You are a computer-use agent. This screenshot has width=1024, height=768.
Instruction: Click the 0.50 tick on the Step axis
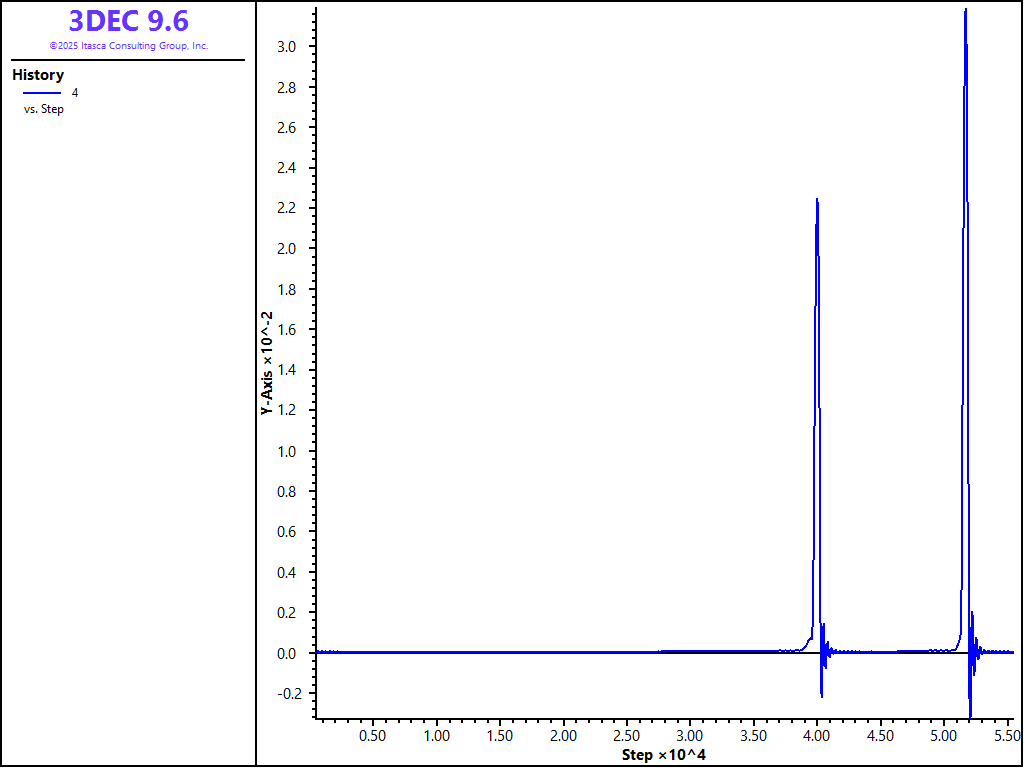(x=373, y=735)
